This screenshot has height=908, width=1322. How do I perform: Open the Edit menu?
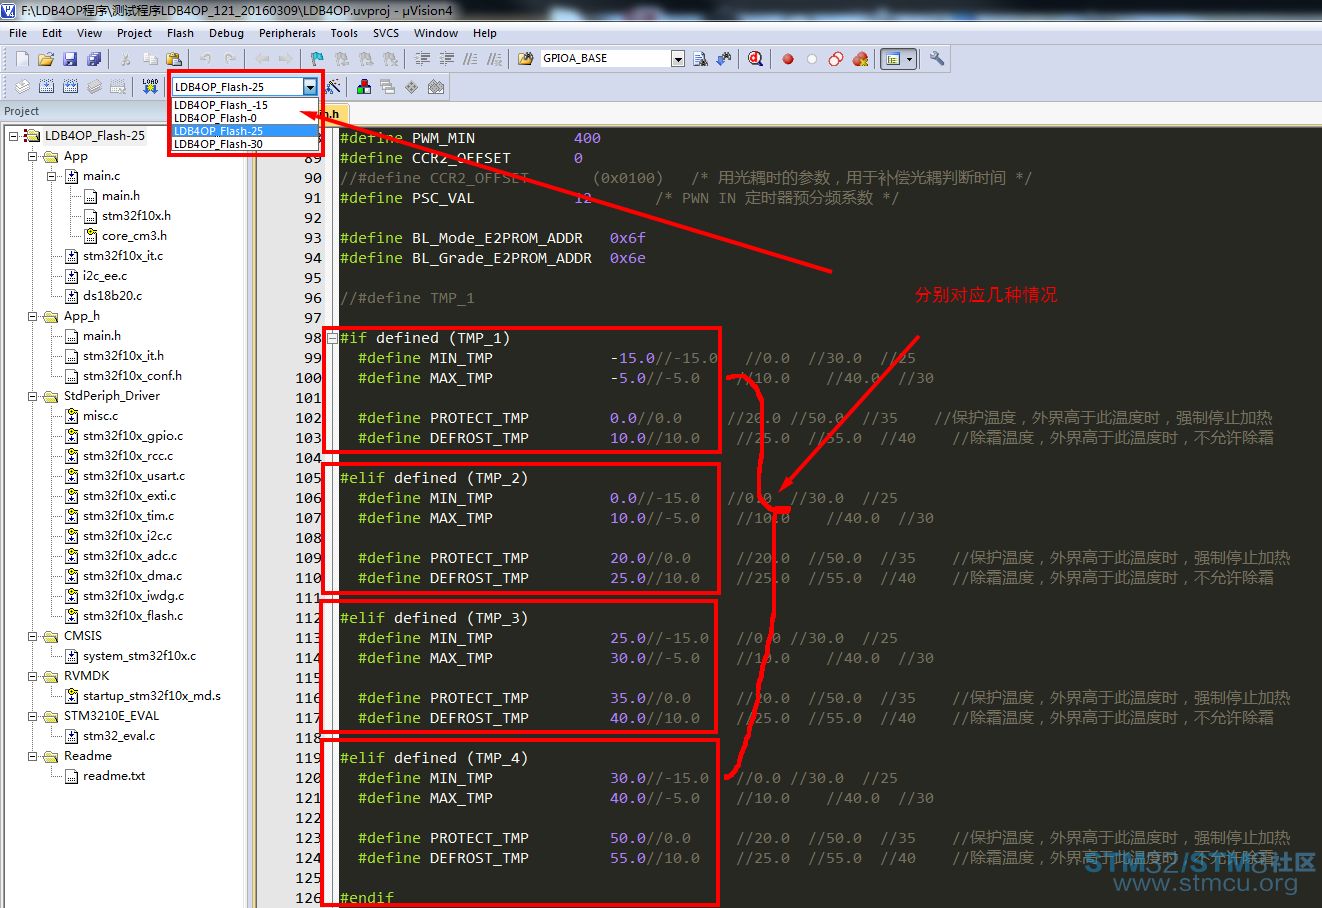pos(52,33)
